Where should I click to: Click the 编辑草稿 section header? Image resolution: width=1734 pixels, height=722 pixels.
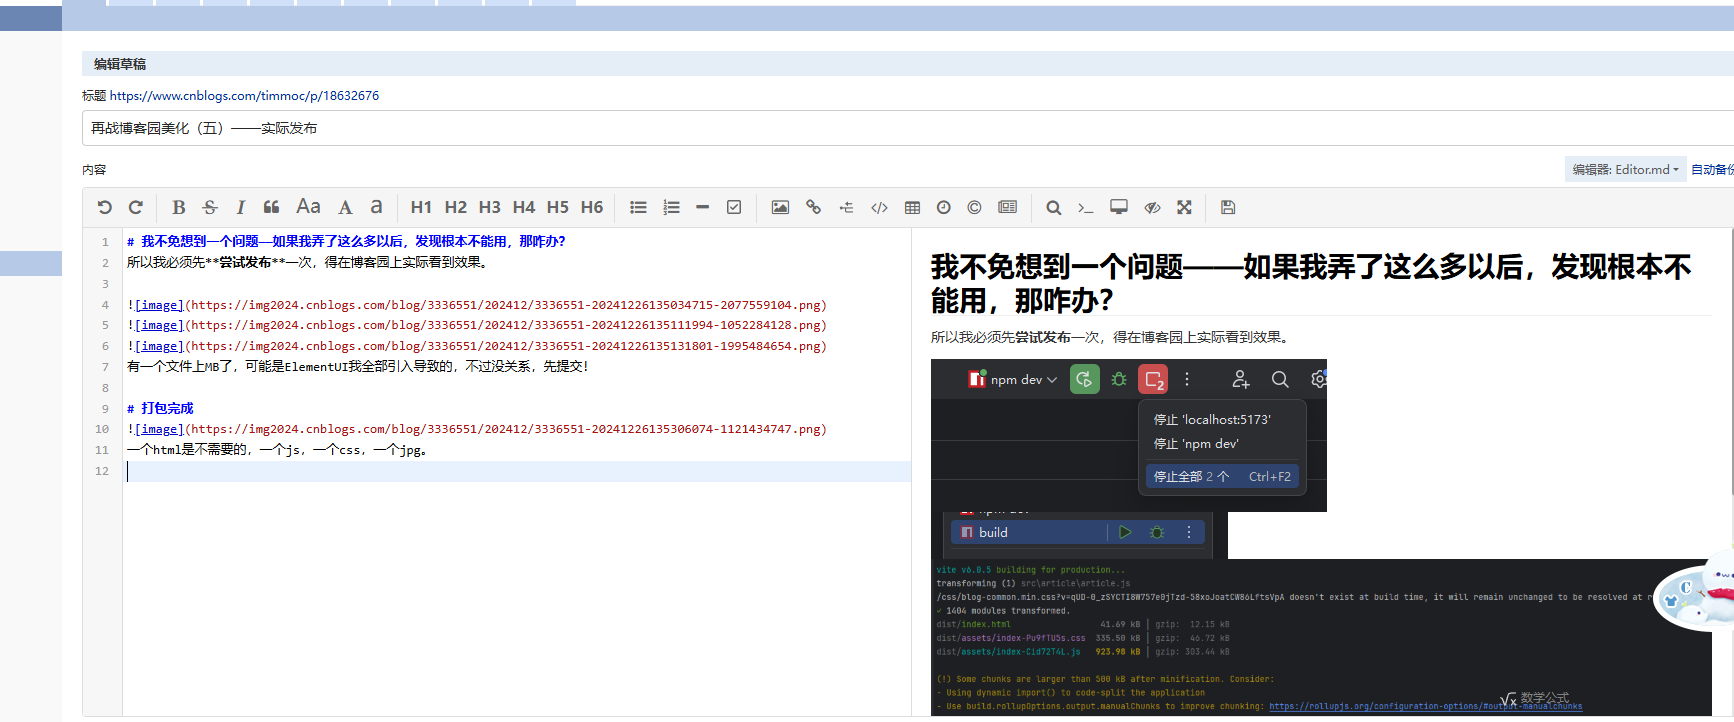point(120,64)
